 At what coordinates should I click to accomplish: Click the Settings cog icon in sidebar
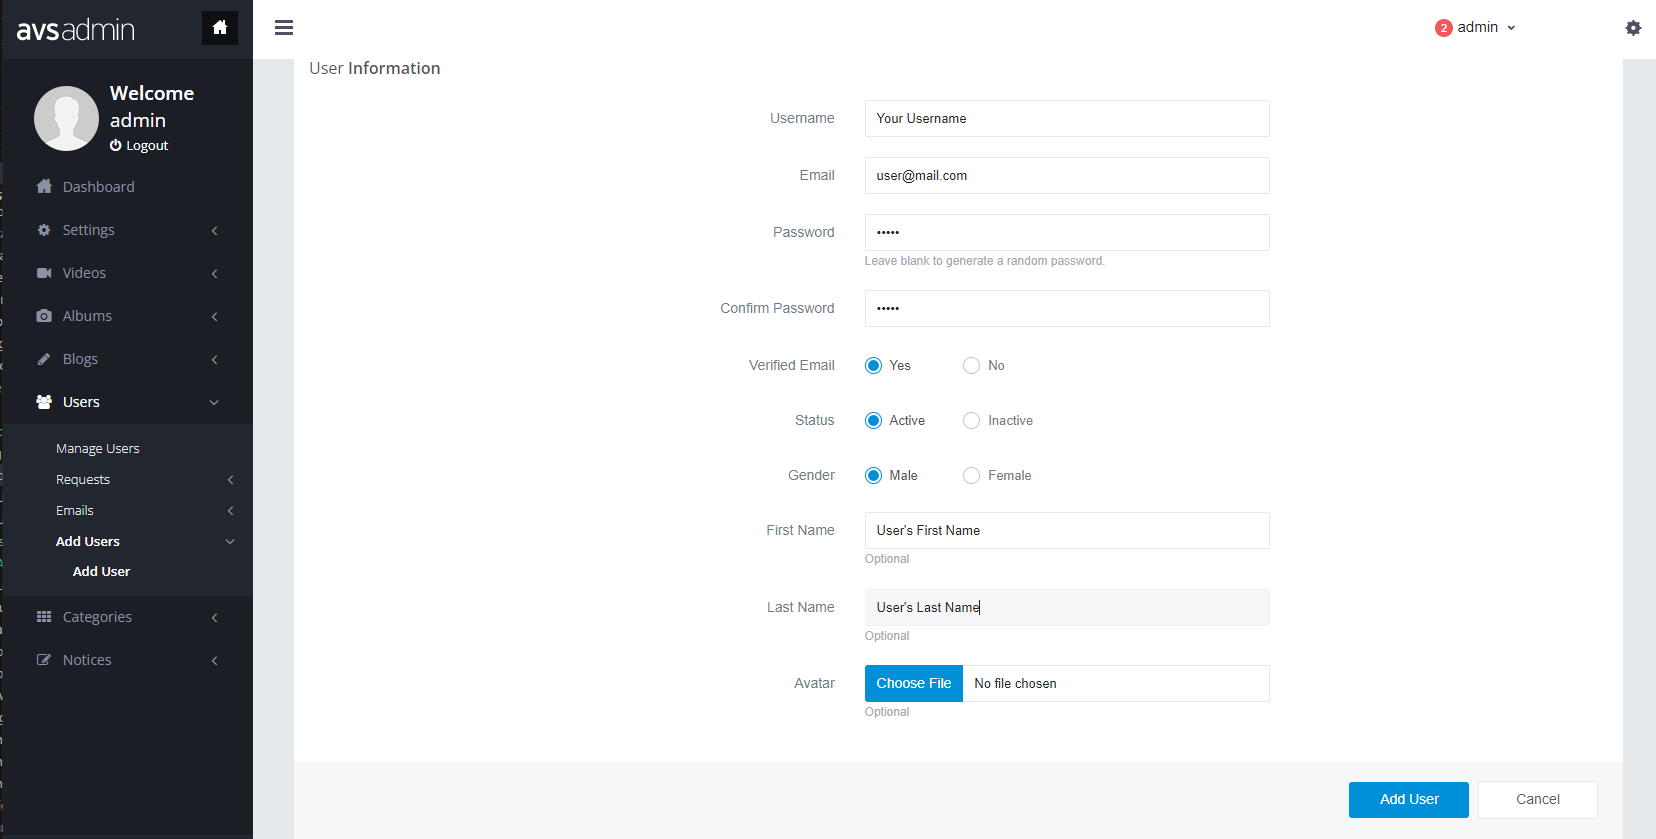point(44,230)
